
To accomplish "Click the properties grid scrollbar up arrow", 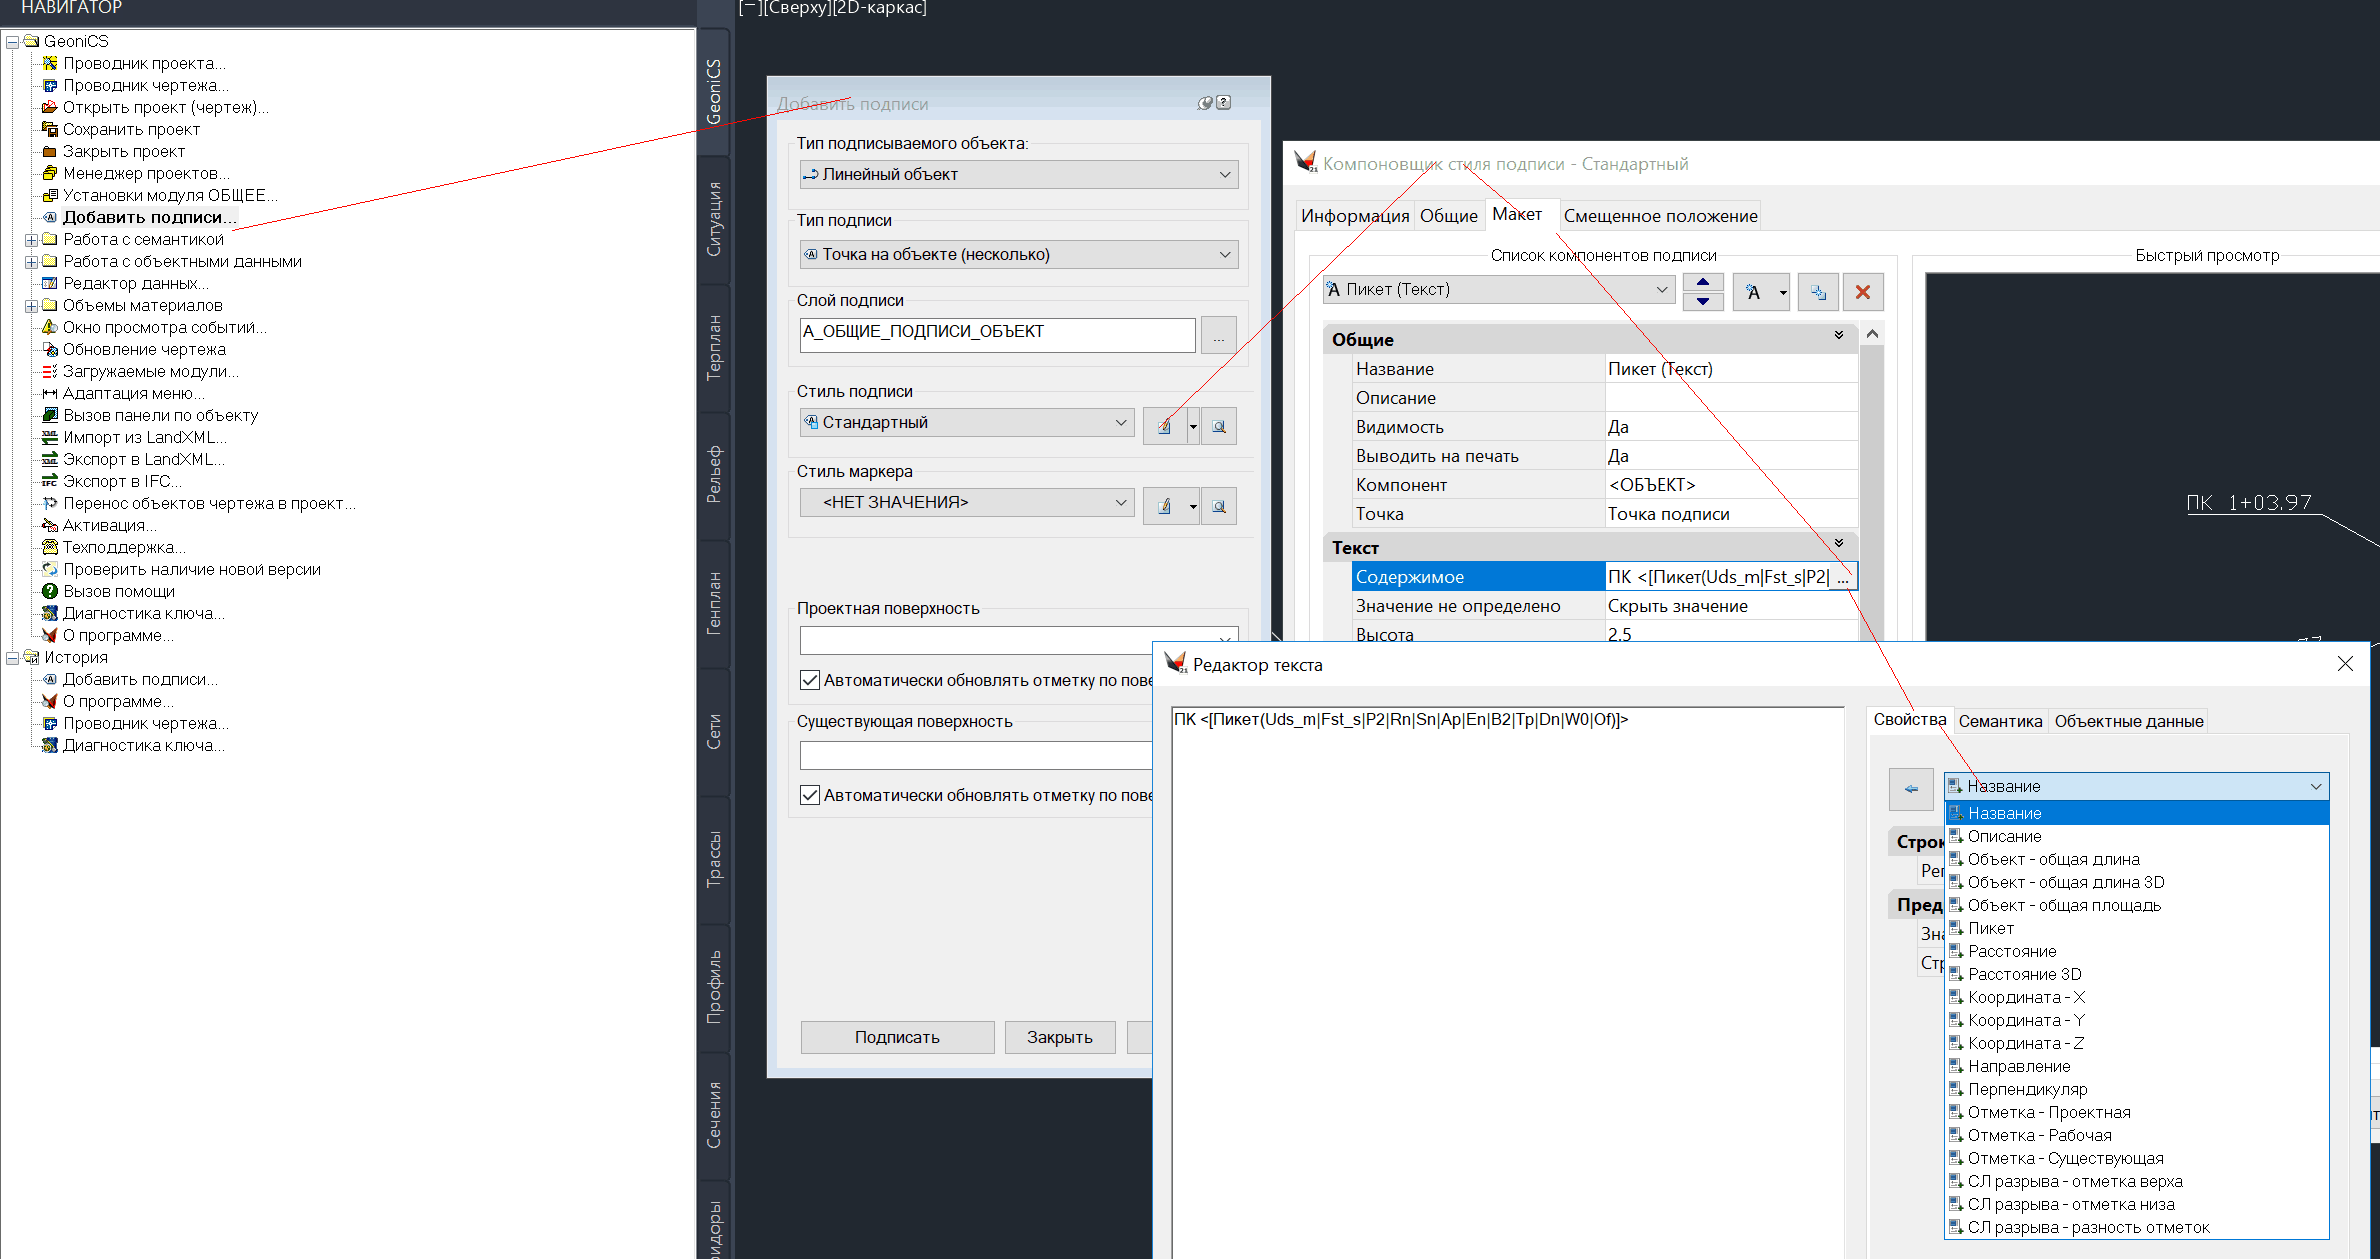I will tap(1872, 334).
